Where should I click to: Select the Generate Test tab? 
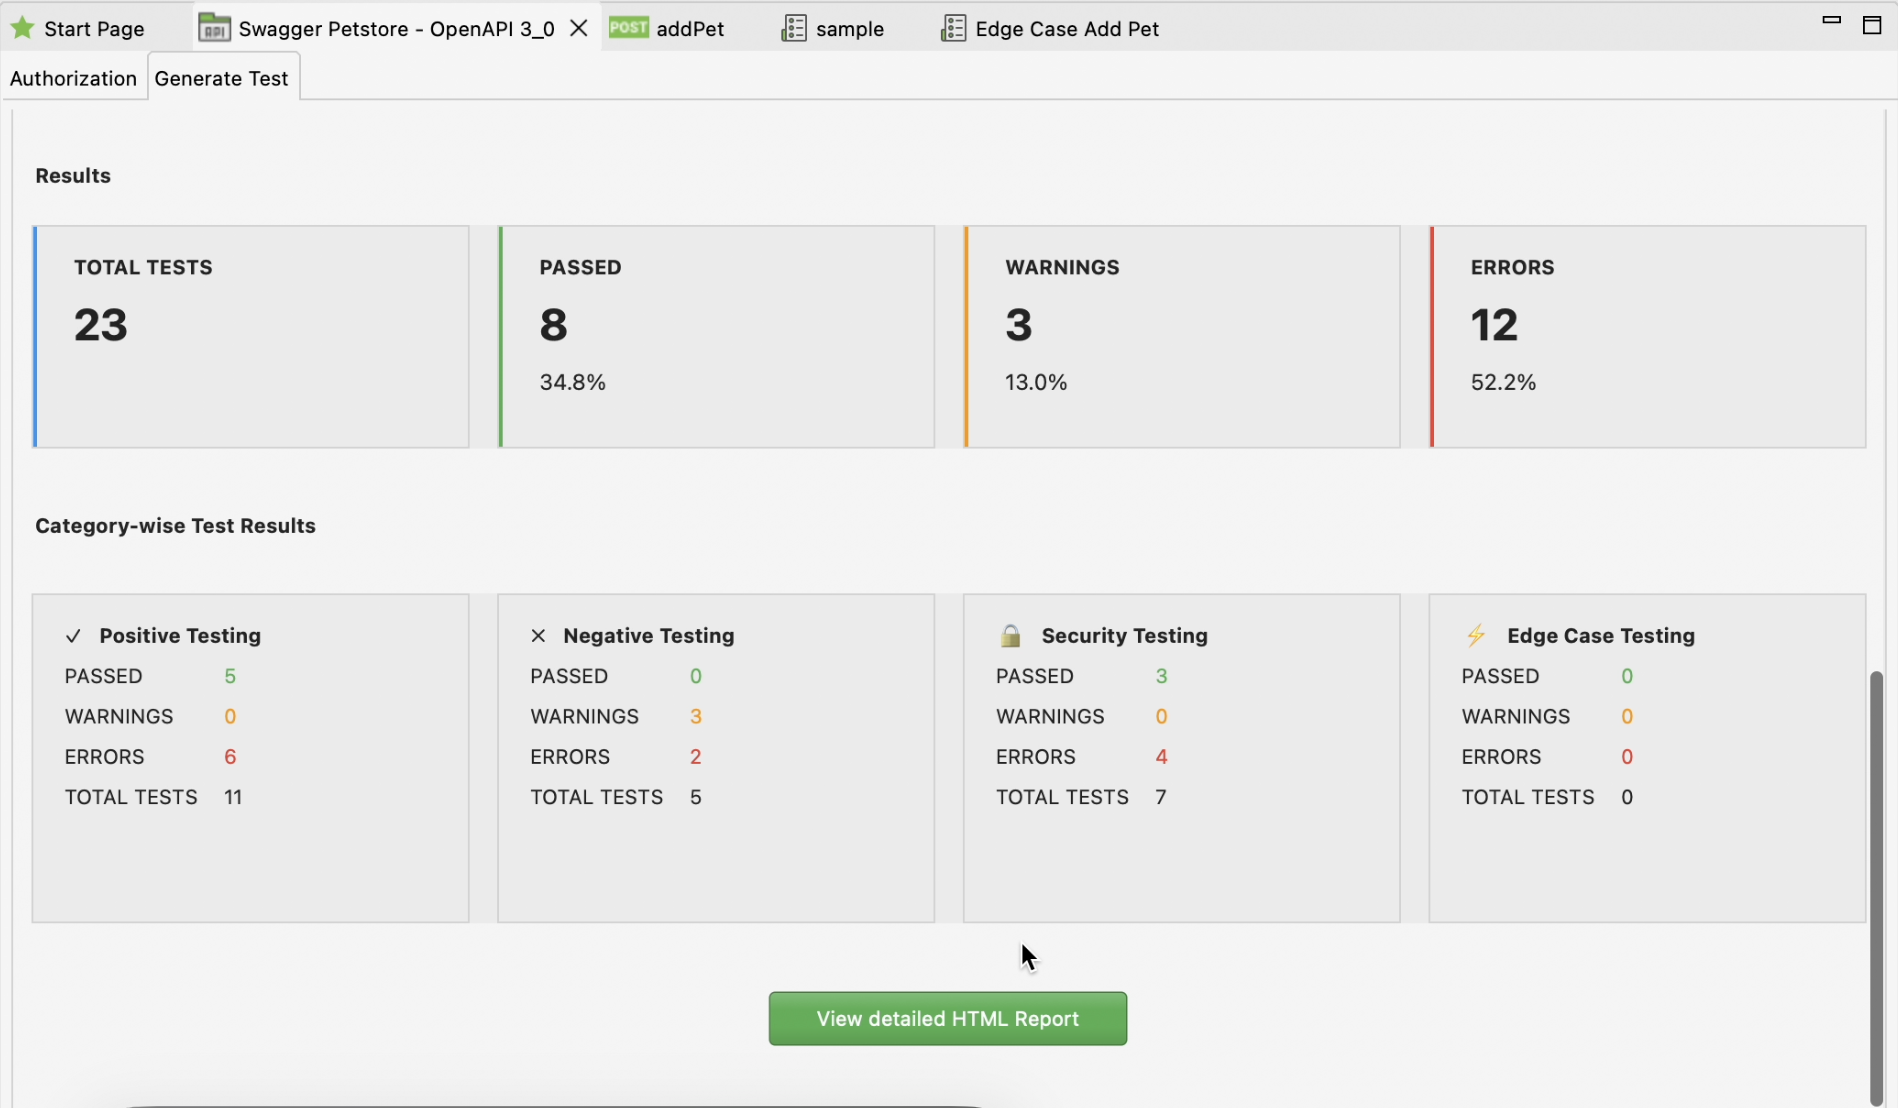click(x=222, y=77)
